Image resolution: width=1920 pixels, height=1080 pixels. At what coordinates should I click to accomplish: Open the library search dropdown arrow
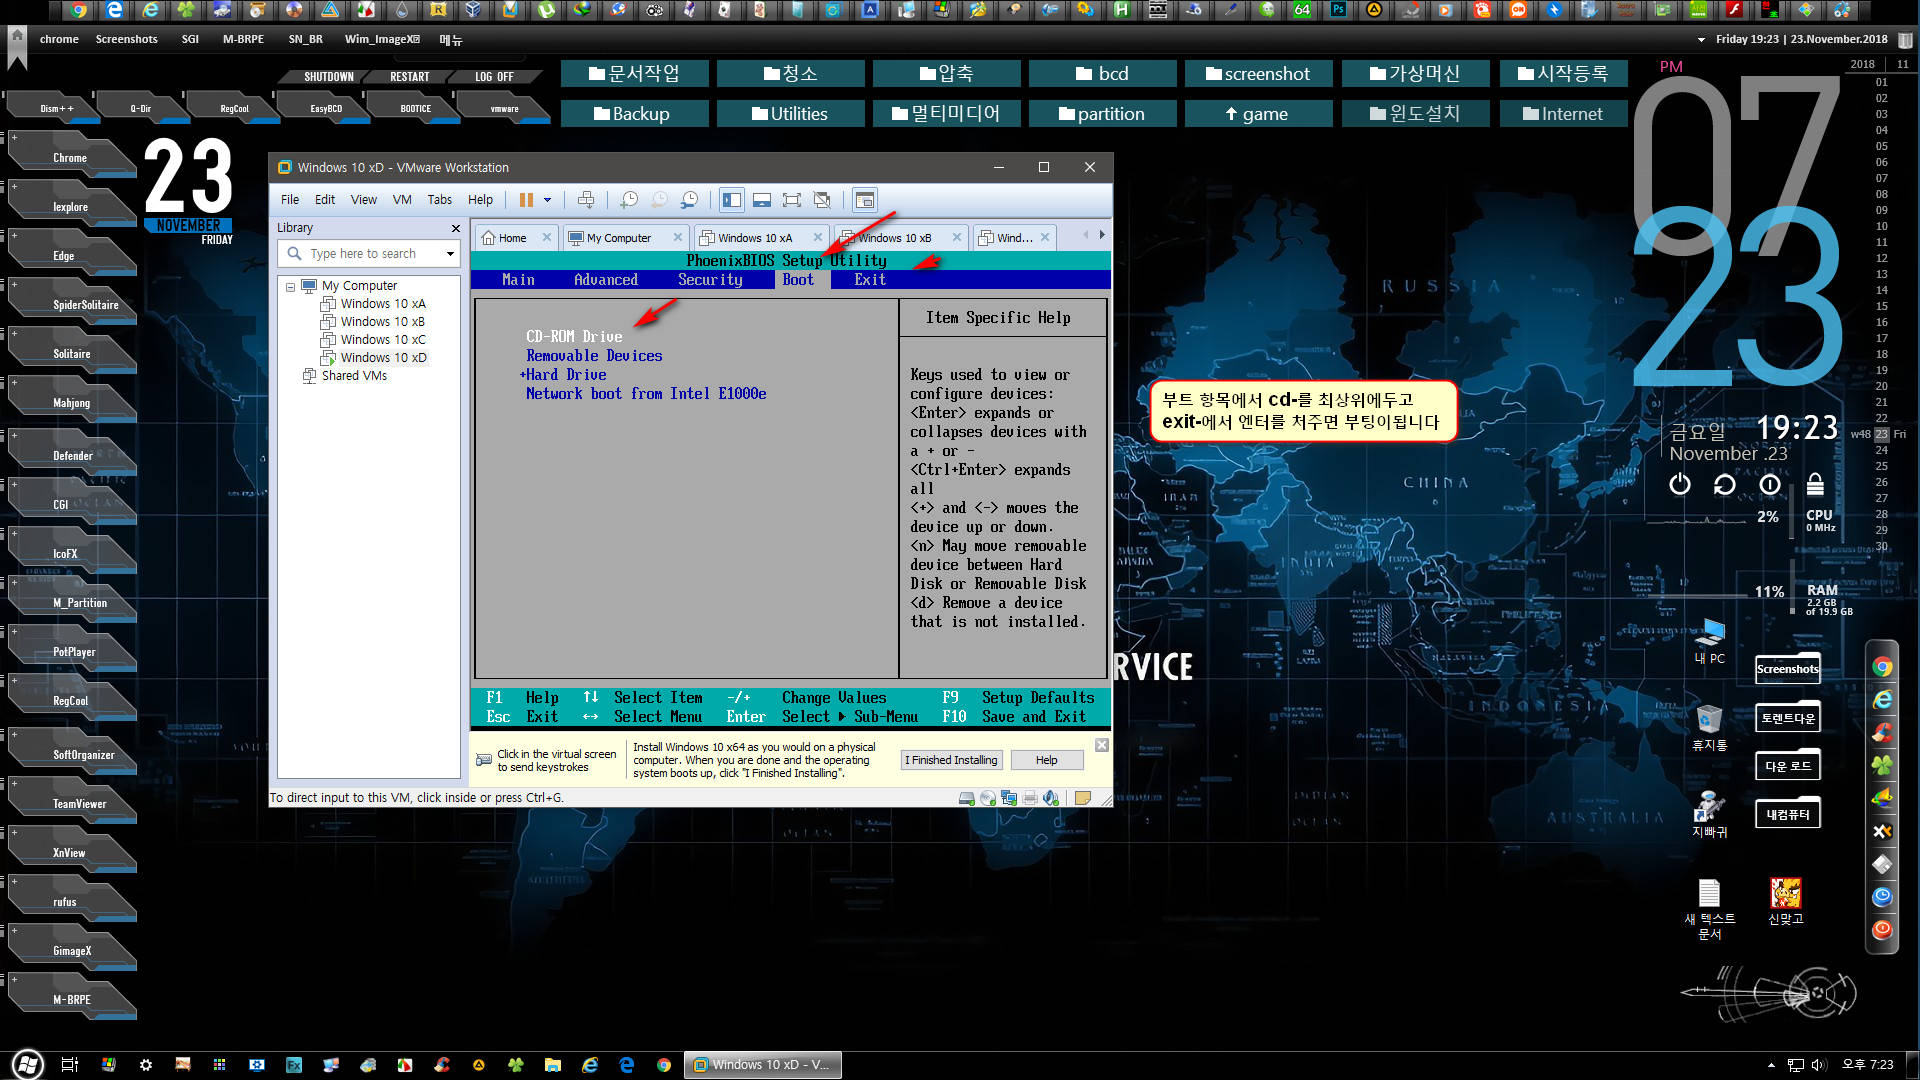tap(450, 254)
